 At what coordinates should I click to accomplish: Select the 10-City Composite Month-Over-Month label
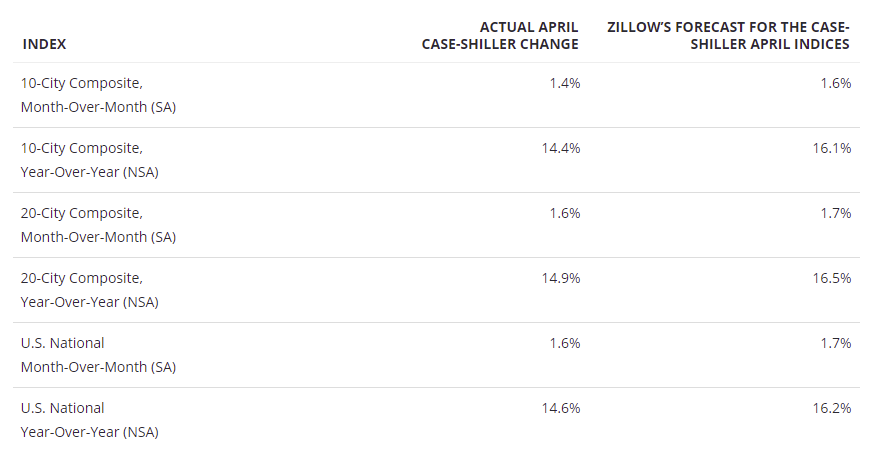pos(99,95)
